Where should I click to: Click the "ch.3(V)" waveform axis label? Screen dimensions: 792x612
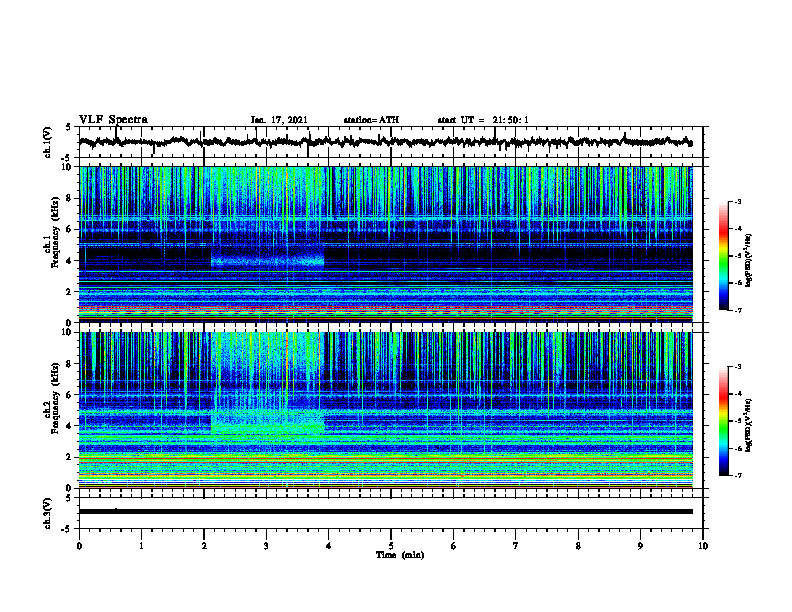pyautogui.click(x=48, y=514)
